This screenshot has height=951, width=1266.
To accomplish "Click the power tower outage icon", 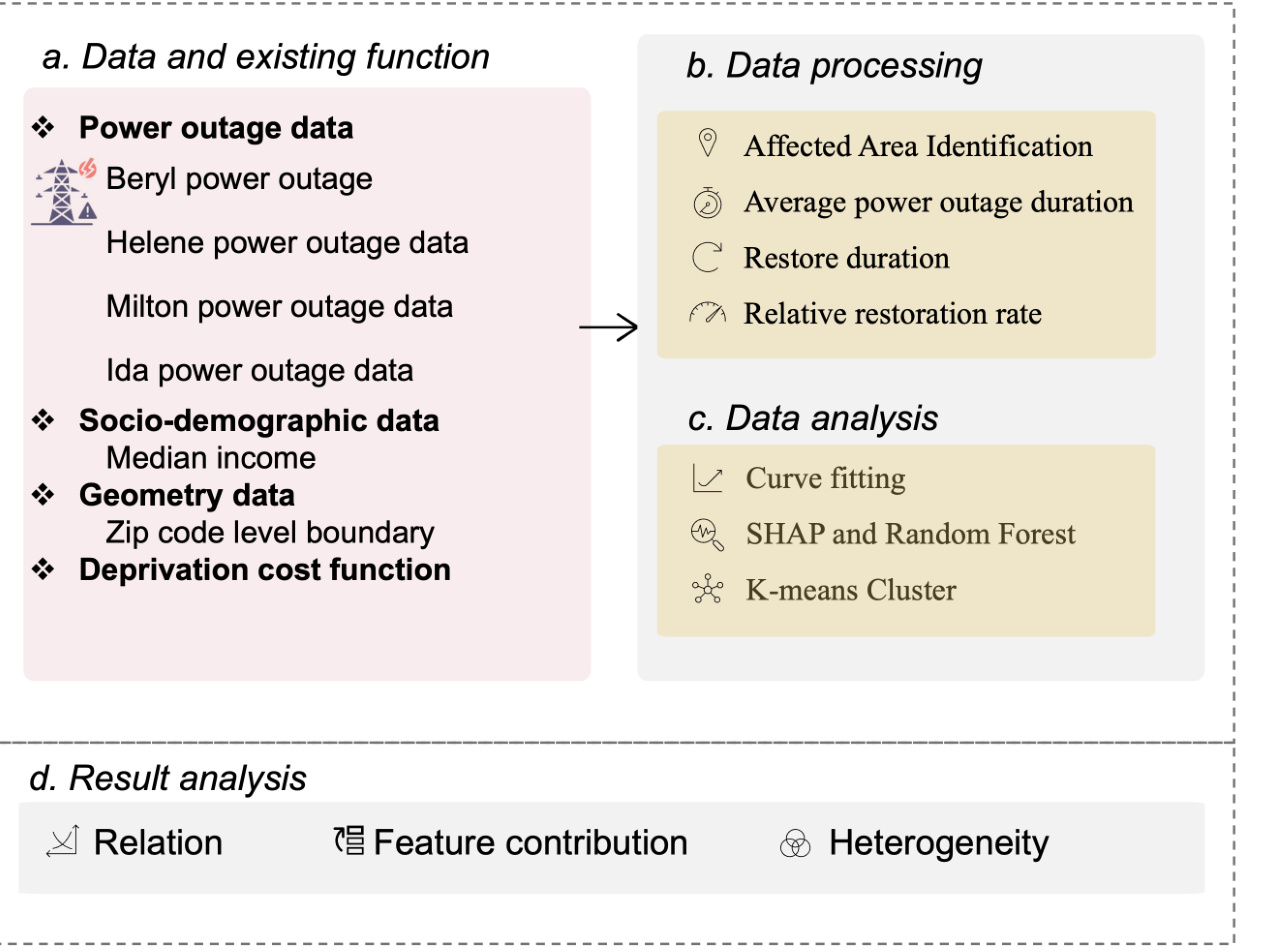I will click(64, 191).
